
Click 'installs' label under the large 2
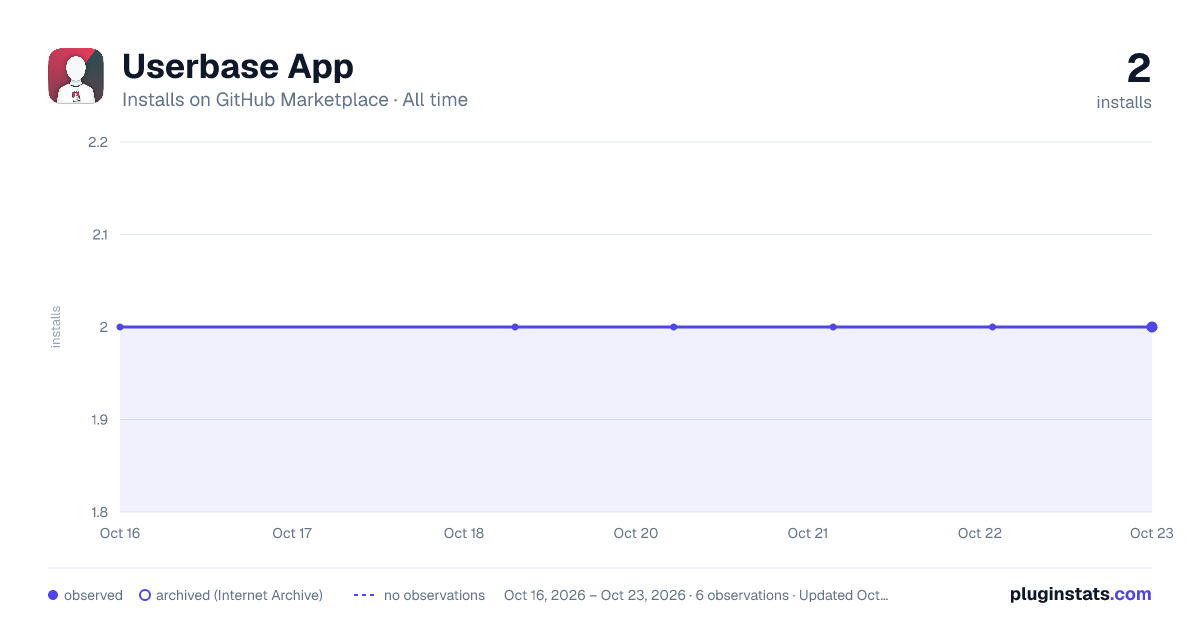pos(1124,102)
